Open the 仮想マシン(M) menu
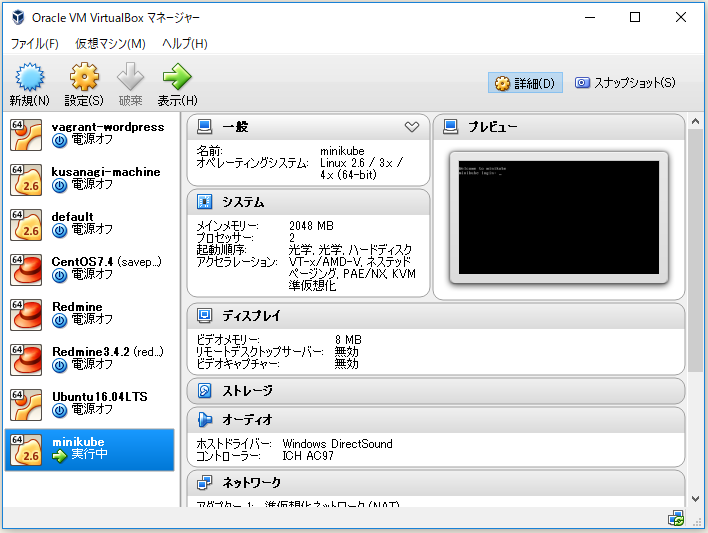This screenshot has height=533, width=708. 110,44
